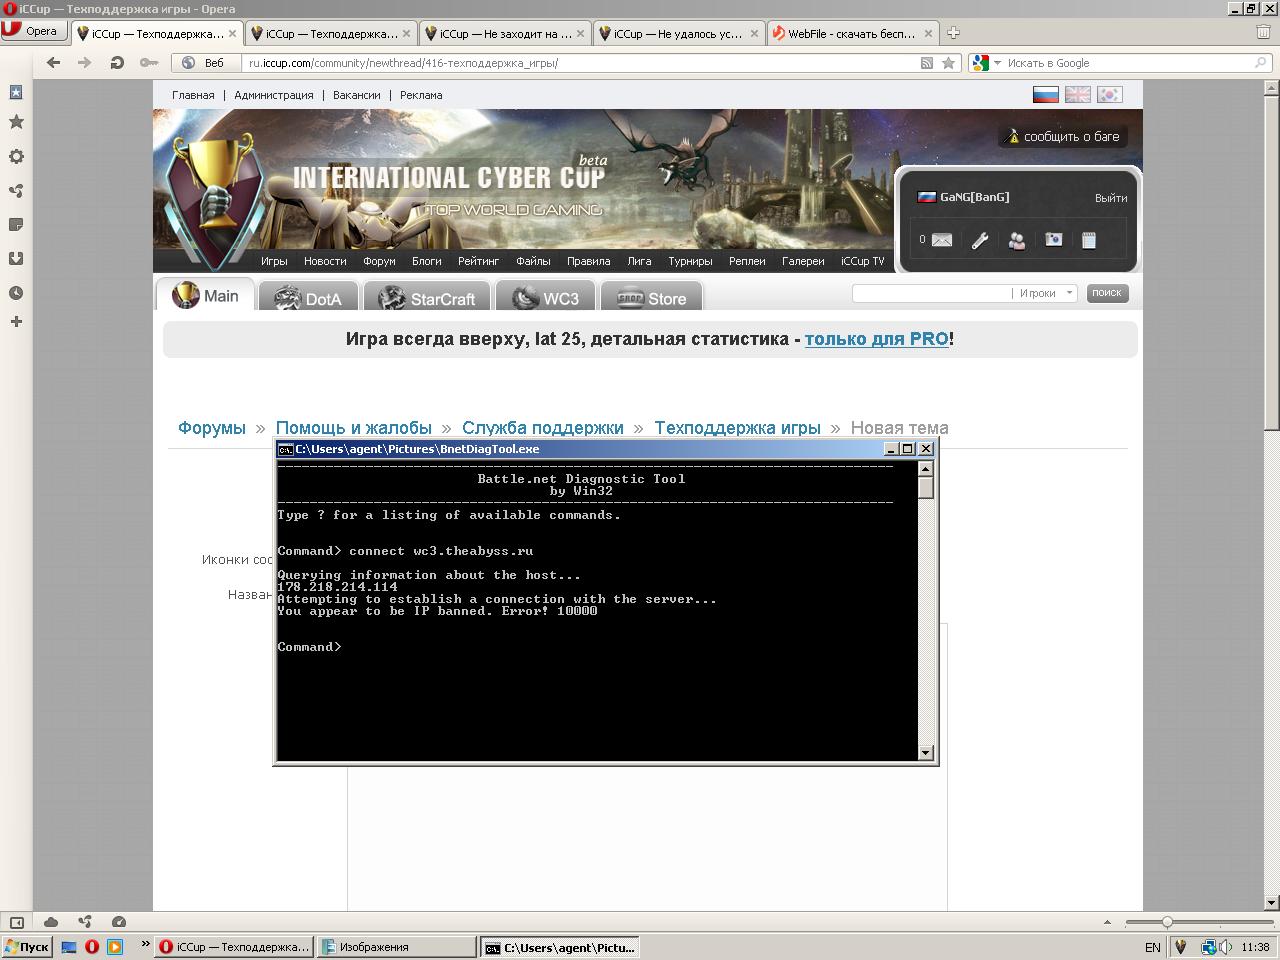The width and height of the screenshot is (1280, 960).
Task: Open the Изображения taskbar window button
Action: coord(396,947)
